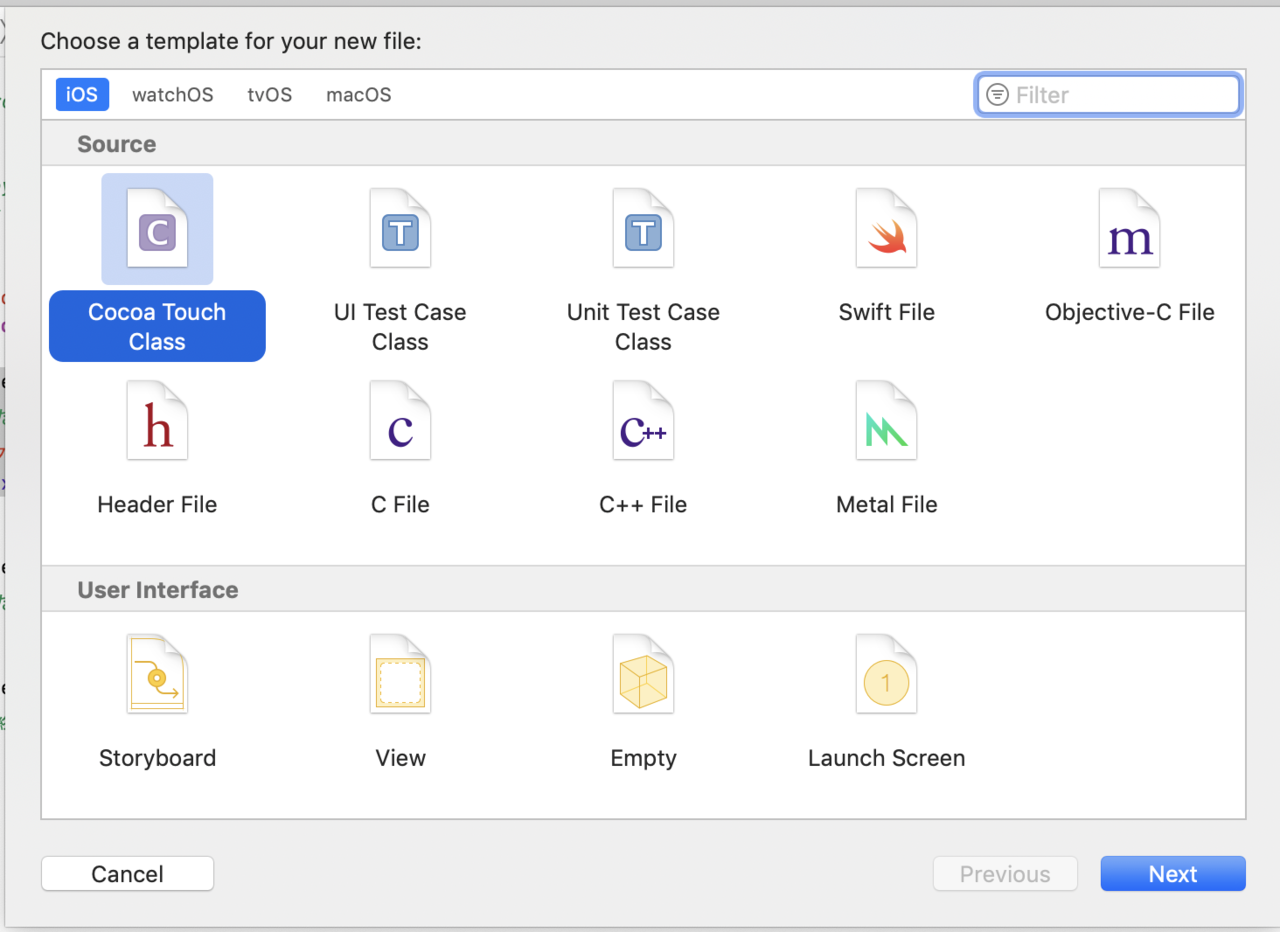1280x932 pixels.
Task: Select the Launch Screen template
Action: pyautogui.click(x=886, y=675)
